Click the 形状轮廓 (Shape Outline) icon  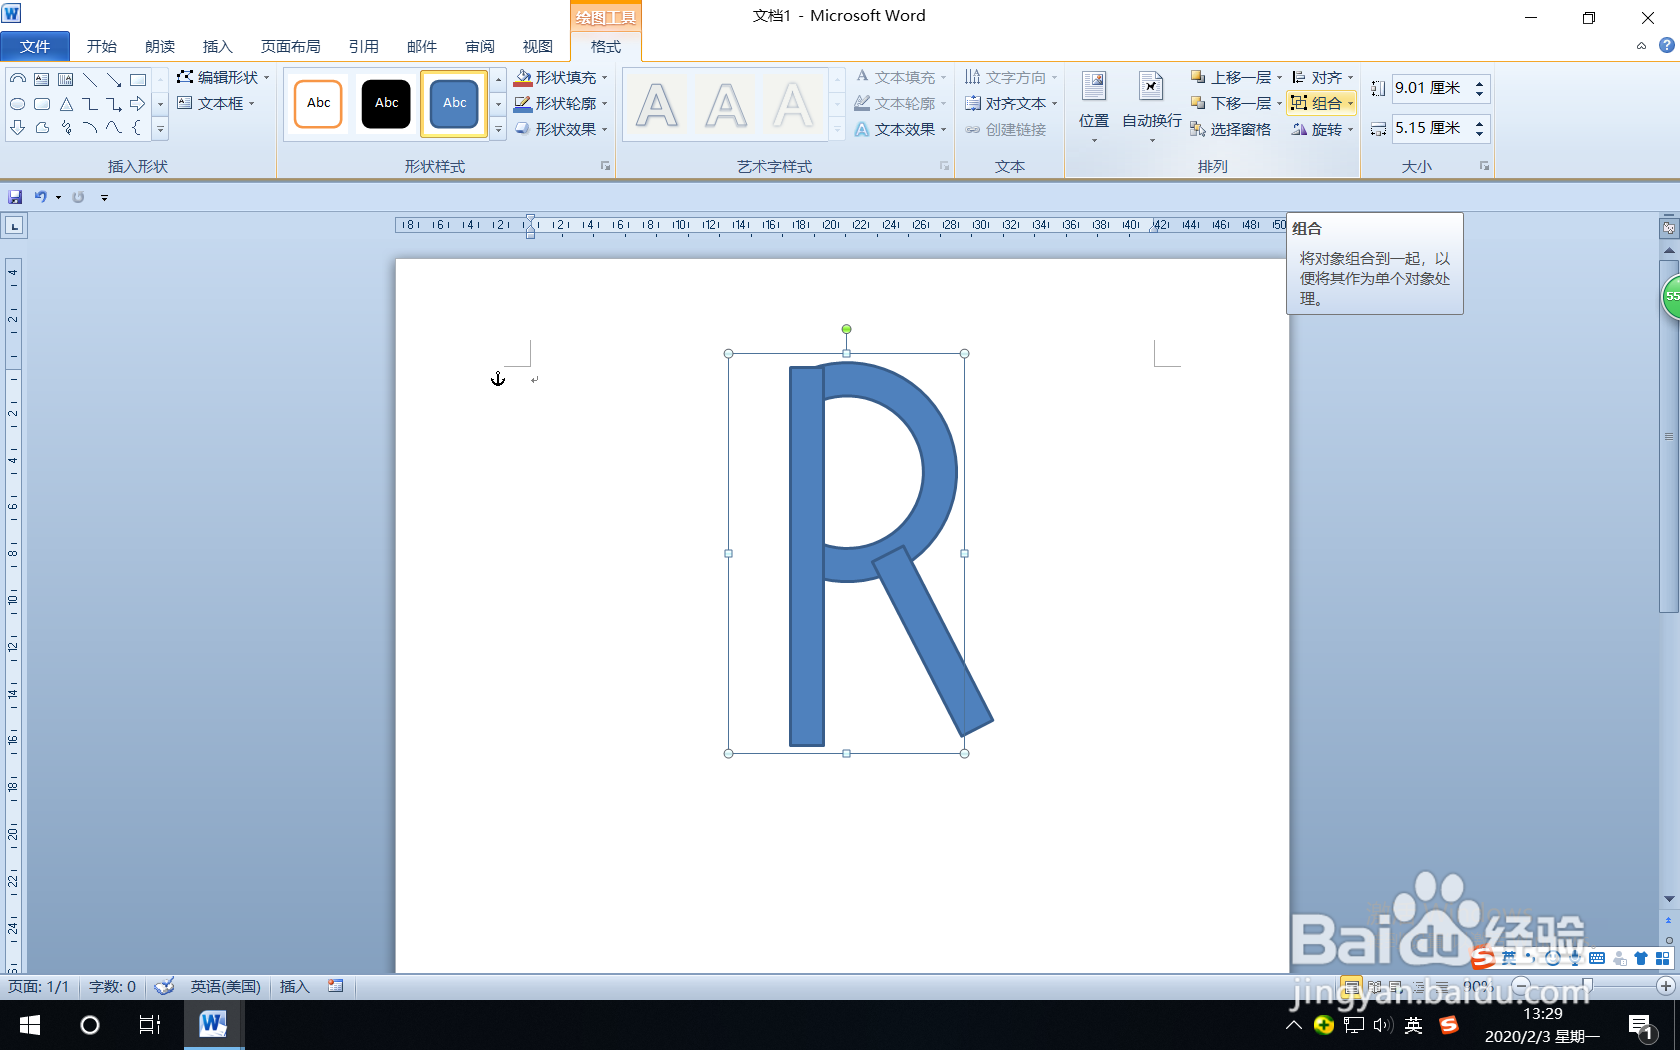[523, 103]
